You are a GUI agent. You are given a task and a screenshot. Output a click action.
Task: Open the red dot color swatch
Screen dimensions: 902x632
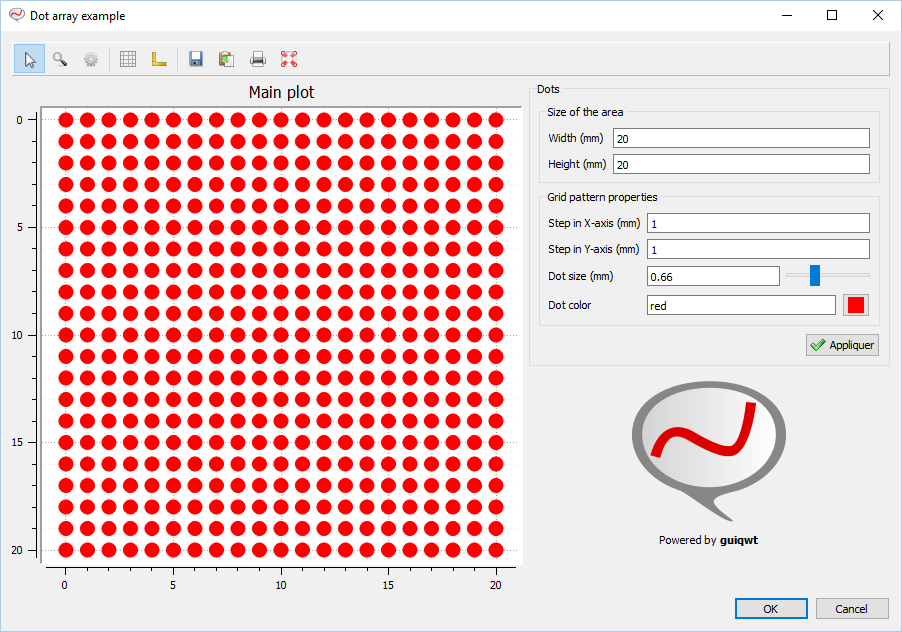[855, 305]
